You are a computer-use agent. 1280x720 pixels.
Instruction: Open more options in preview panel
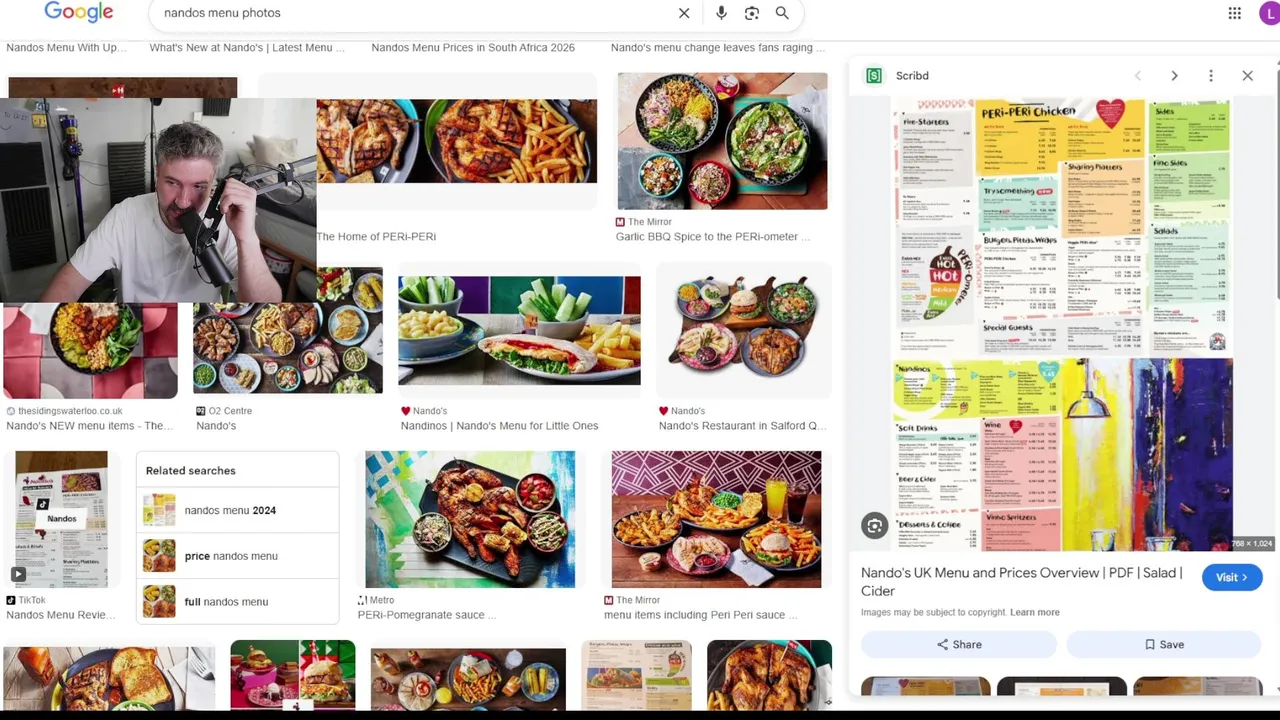point(1211,76)
